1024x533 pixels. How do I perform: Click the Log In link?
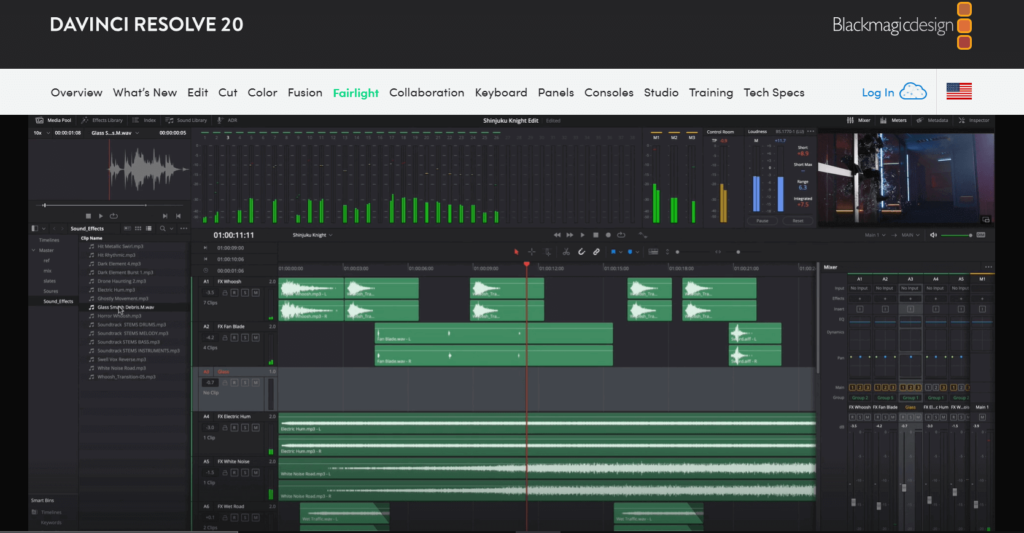[x=878, y=93]
